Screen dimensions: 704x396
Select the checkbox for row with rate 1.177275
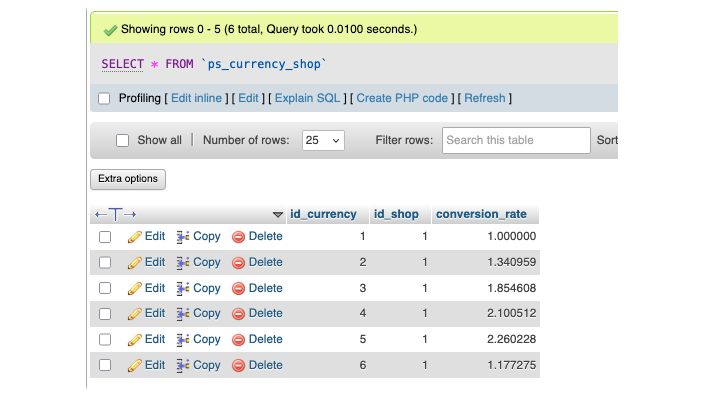pyautogui.click(x=105, y=365)
